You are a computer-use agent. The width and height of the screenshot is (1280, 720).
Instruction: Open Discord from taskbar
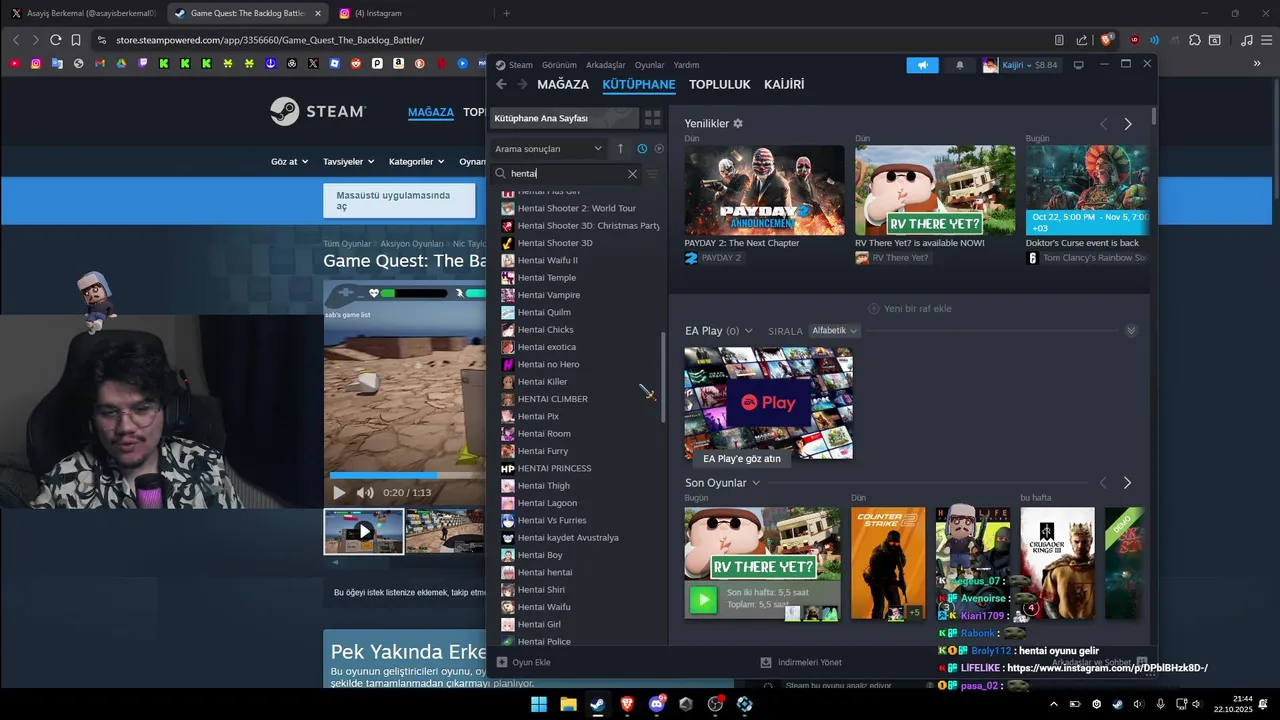point(656,704)
